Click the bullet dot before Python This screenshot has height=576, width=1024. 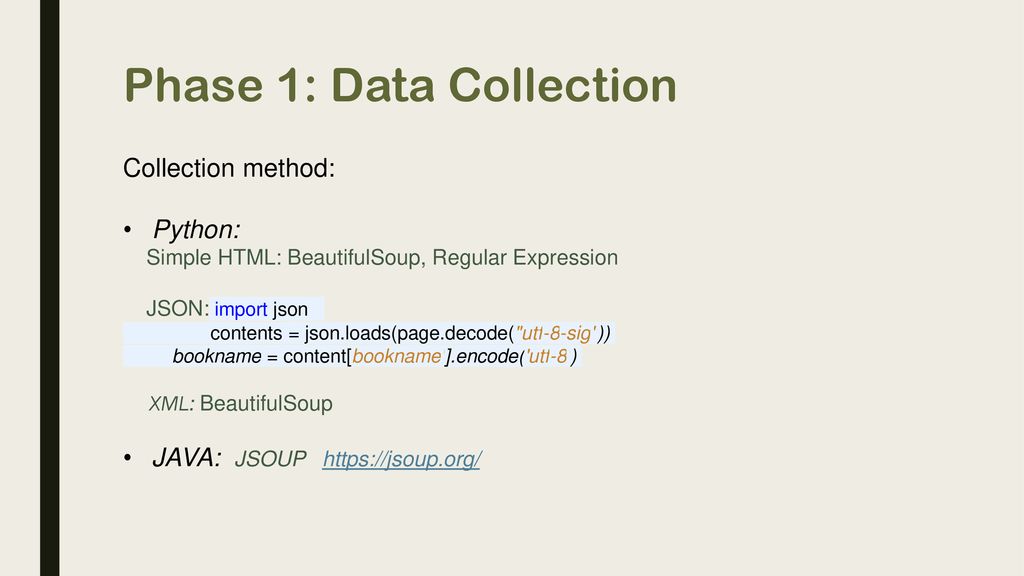coord(127,229)
